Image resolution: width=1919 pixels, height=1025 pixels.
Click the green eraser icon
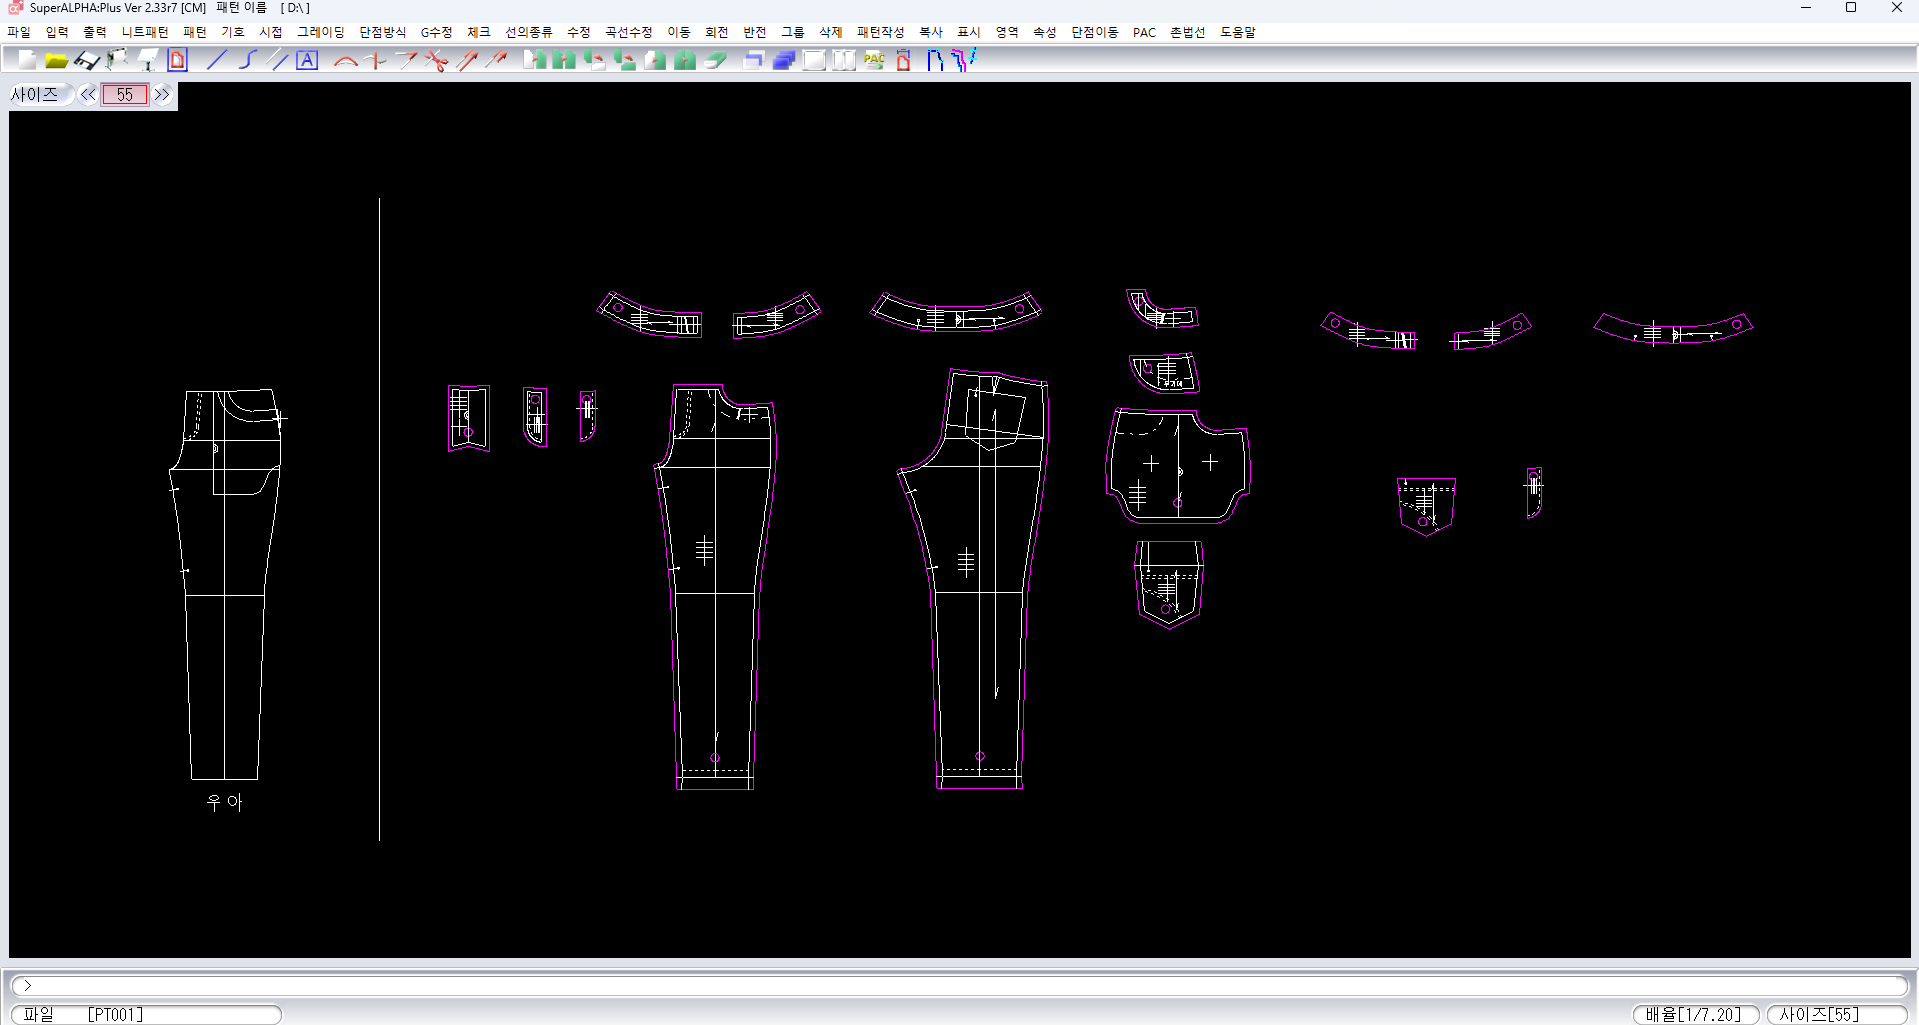(x=715, y=61)
